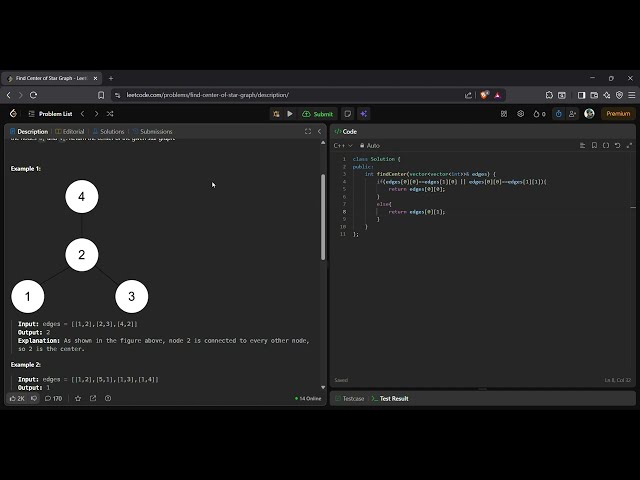Viewport: 640px width, 480px height.
Task: Click node 4 in the star graph
Action: point(82,196)
